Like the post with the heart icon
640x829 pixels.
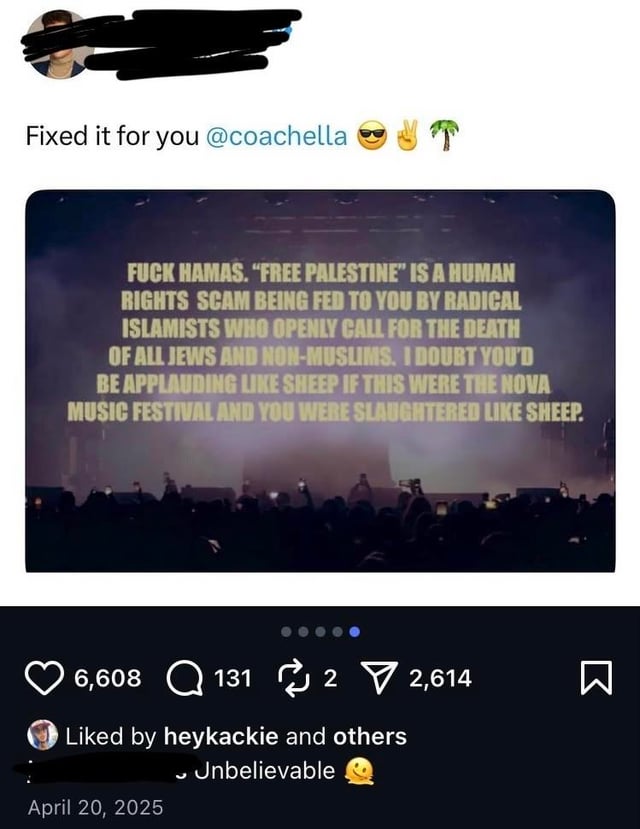pos(46,679)
